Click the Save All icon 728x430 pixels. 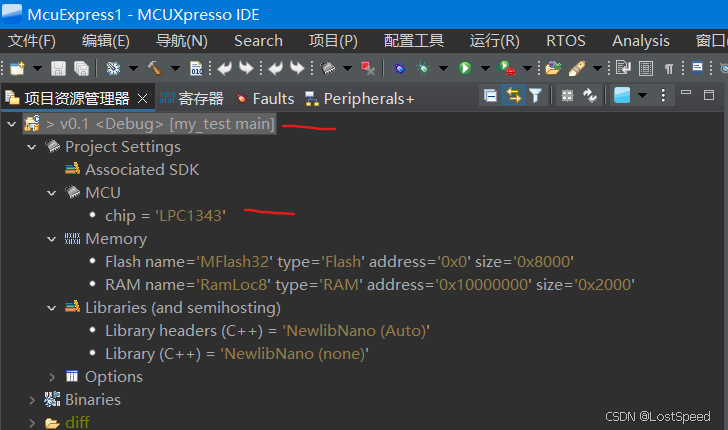(81, 69)
